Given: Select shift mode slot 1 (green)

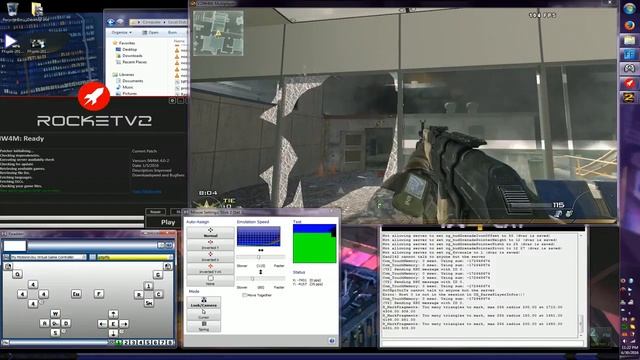Looking at the screenshot, I should pyautogui.click(x=119, y=342).
